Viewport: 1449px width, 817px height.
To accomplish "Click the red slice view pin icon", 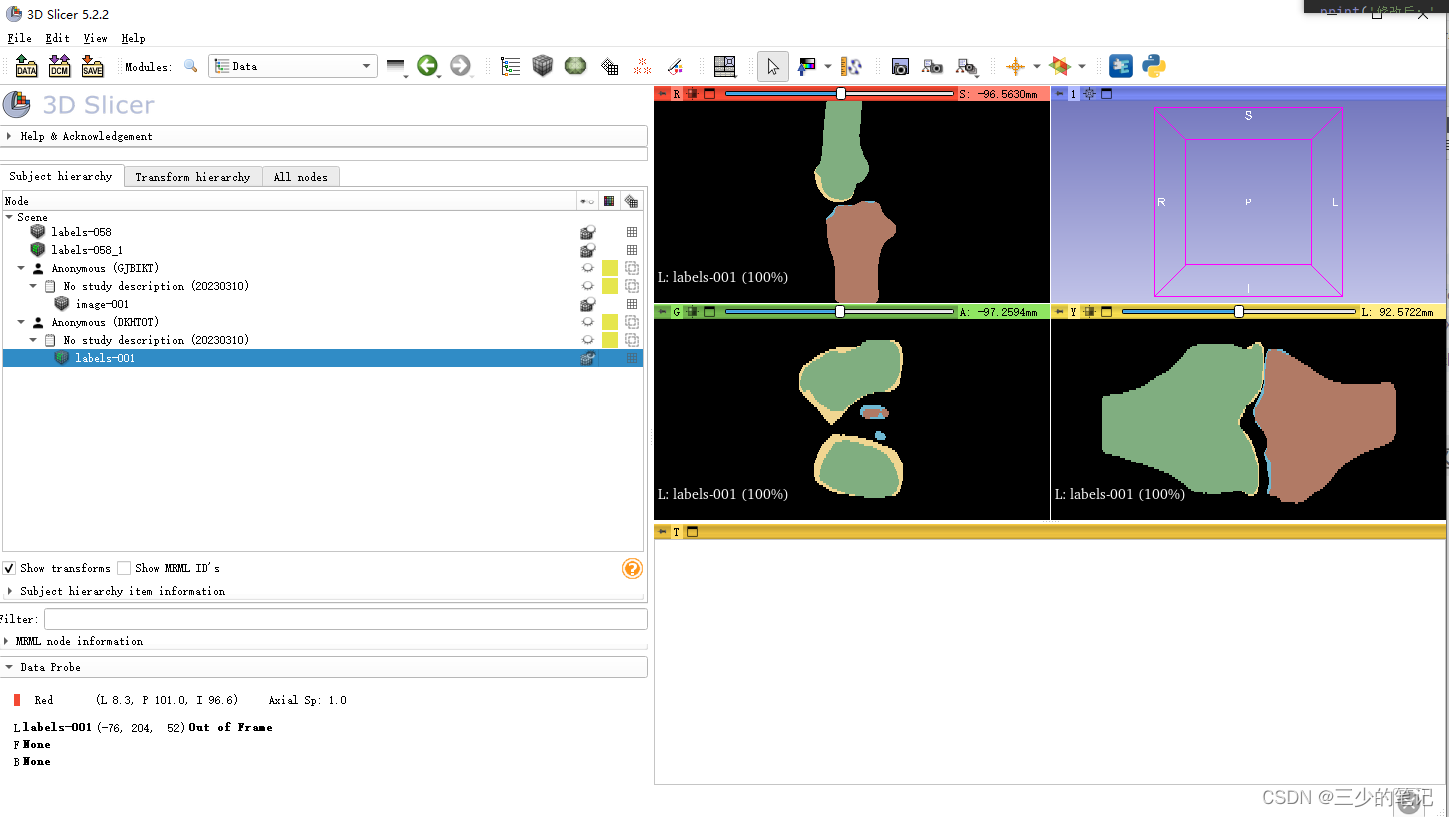I will click(662, 94).
